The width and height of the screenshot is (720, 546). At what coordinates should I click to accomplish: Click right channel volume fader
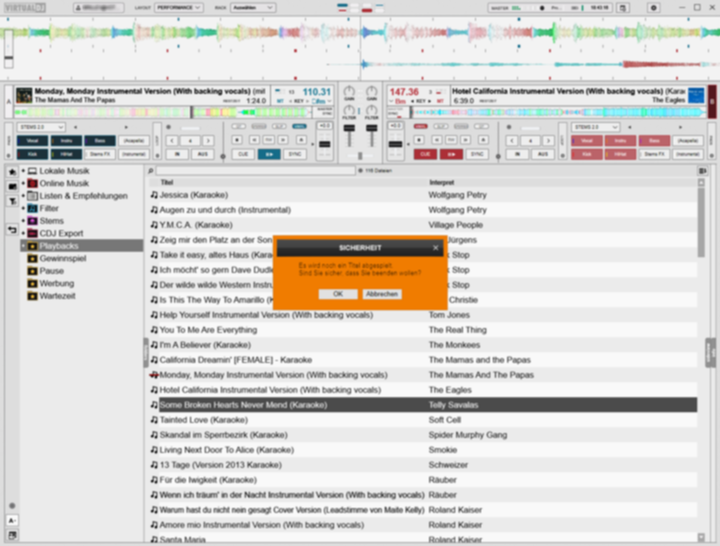(371, 128)
